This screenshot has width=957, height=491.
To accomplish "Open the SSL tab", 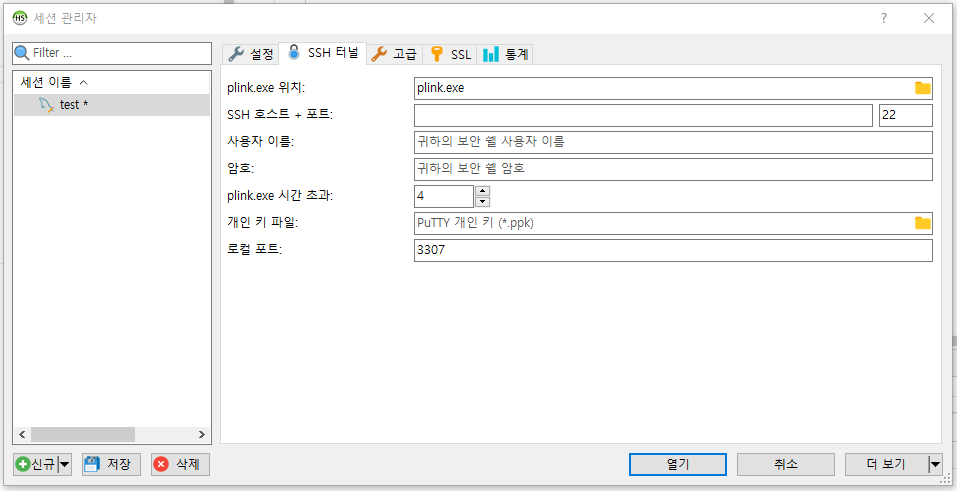I will (x=450, y=54).
